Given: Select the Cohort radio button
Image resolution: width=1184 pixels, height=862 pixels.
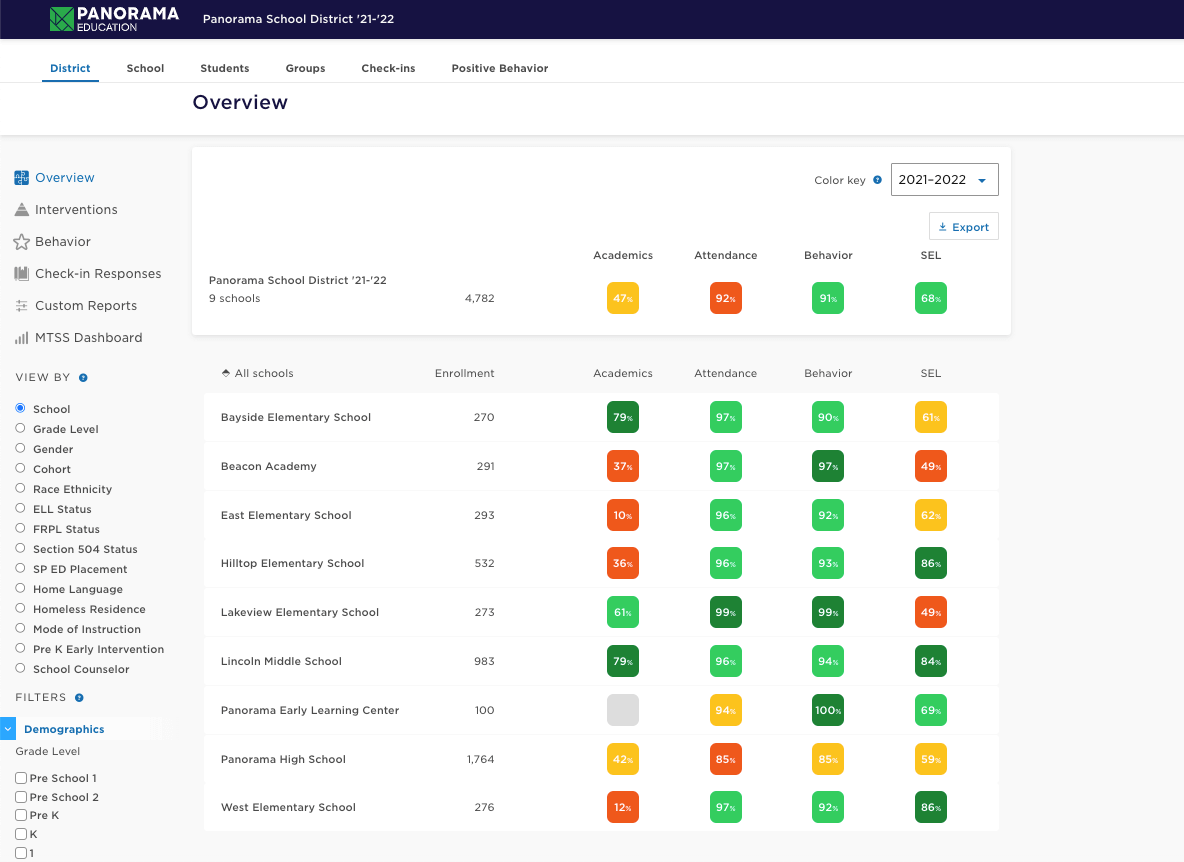Looking at the screenshot, I should coord(20,468).
